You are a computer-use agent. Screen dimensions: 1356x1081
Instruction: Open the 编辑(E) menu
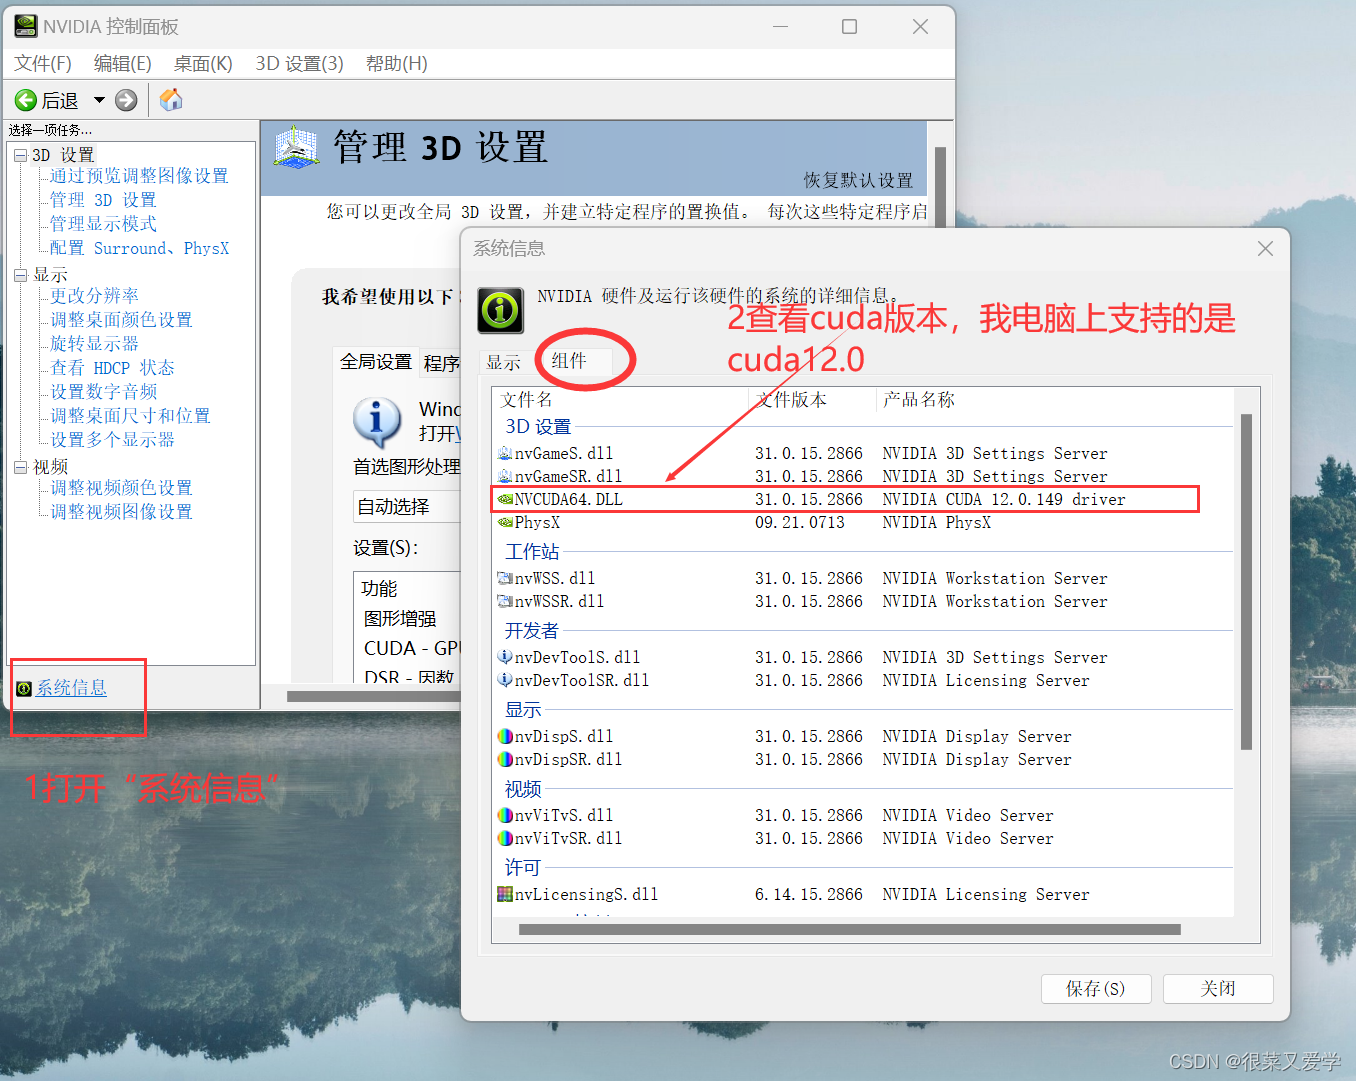[122, 63]
